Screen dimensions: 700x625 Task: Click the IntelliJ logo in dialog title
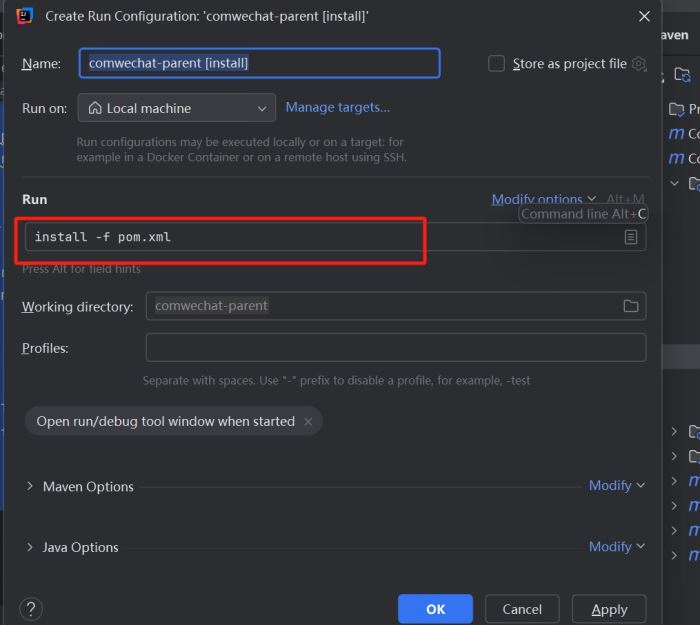tap(25, 16)
